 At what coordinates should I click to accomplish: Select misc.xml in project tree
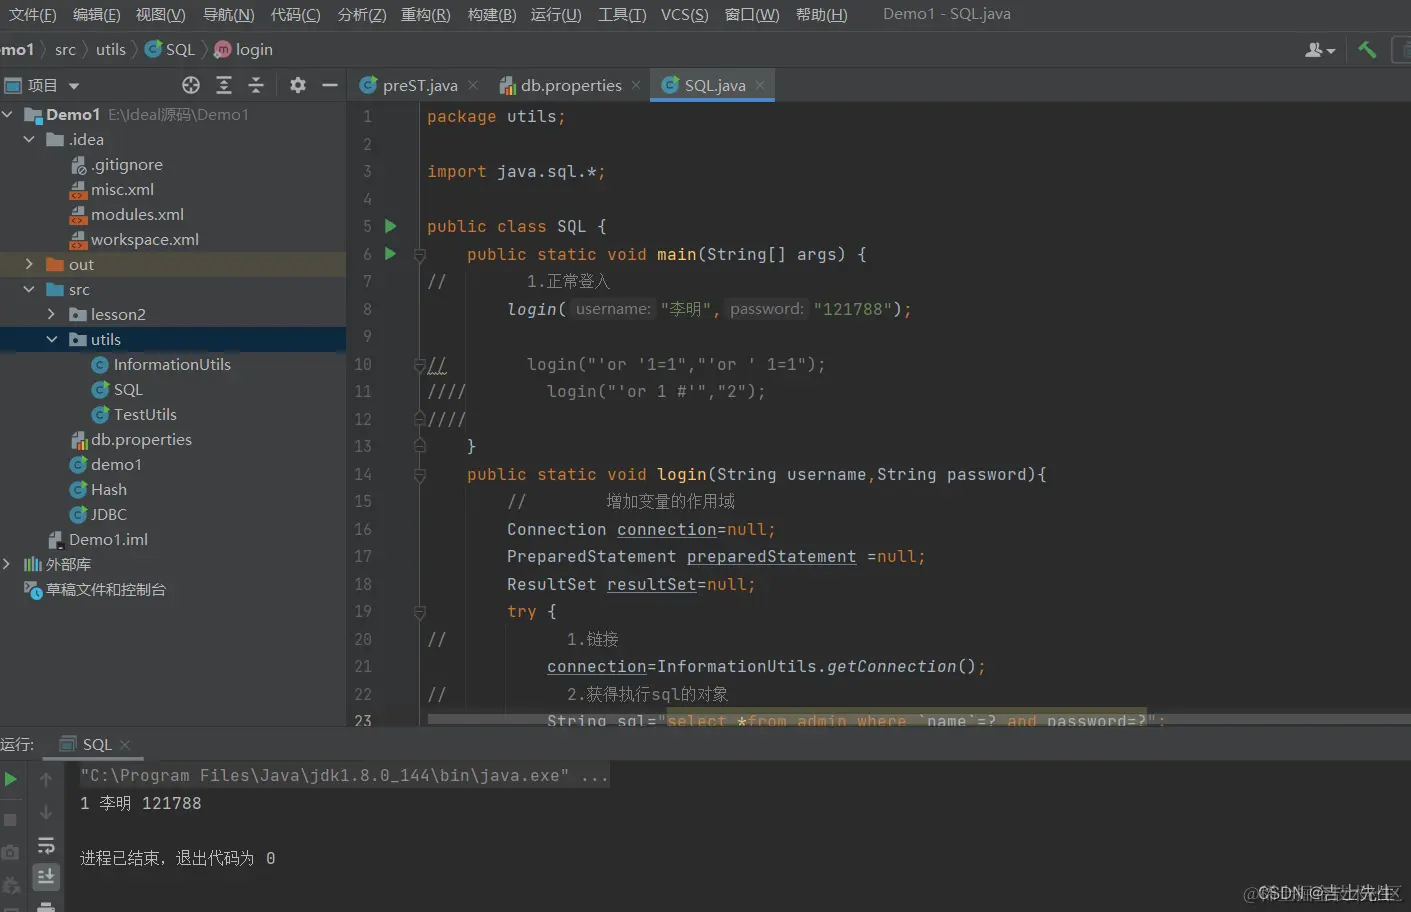click(x=122, y=189)
